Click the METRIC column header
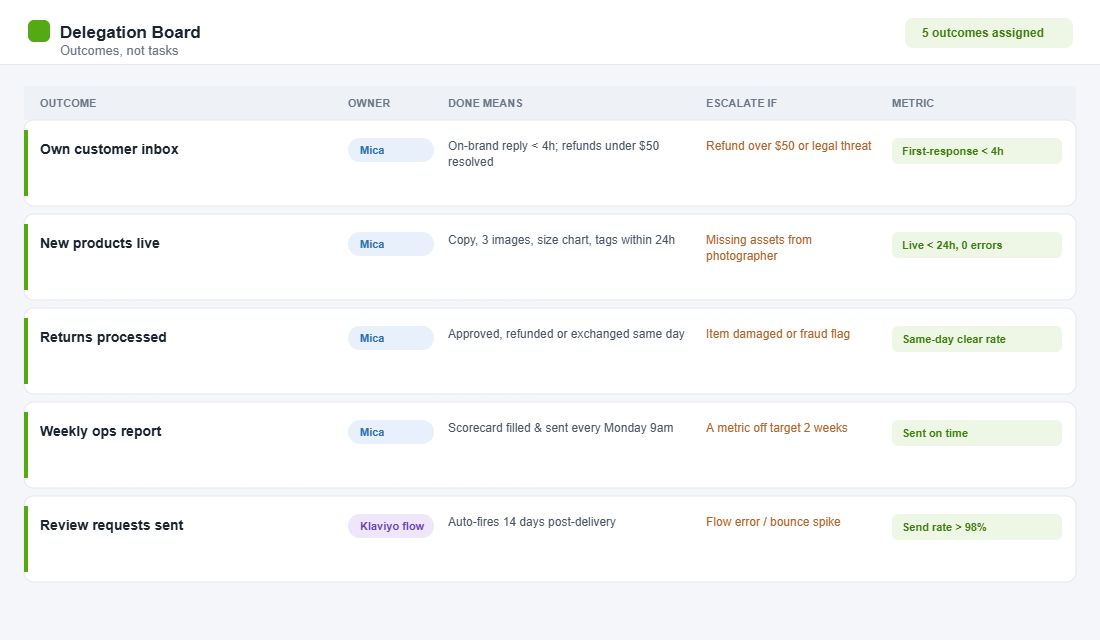 tap(913, 103)
